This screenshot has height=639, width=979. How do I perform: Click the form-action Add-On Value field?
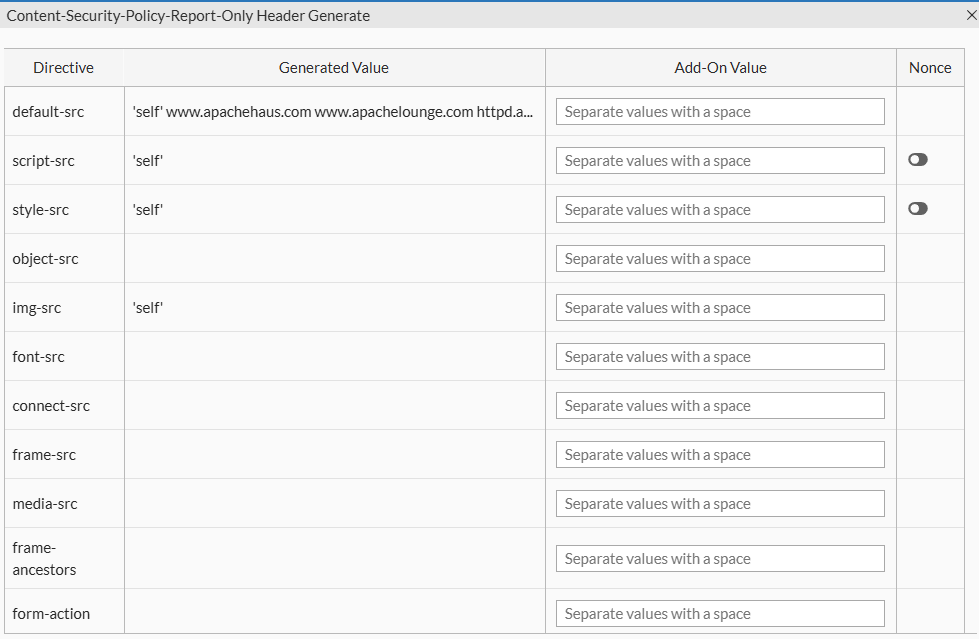point(720,614)
